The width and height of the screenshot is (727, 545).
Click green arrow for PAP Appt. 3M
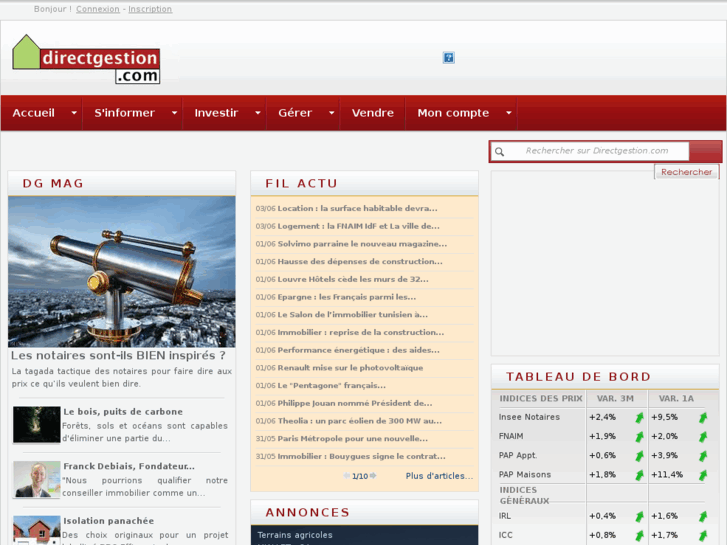(639, 456)
